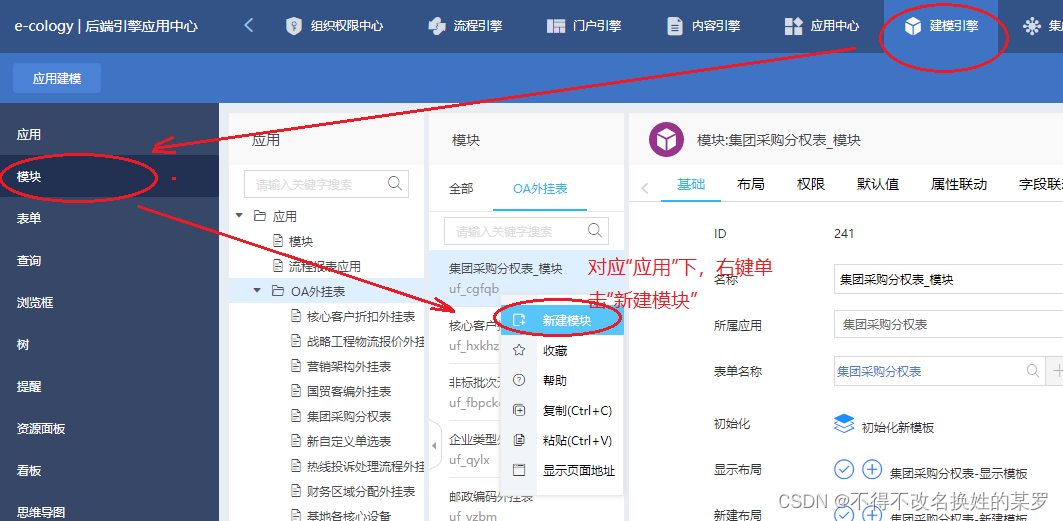Click the back chevron in top navigation

(249, 26)
